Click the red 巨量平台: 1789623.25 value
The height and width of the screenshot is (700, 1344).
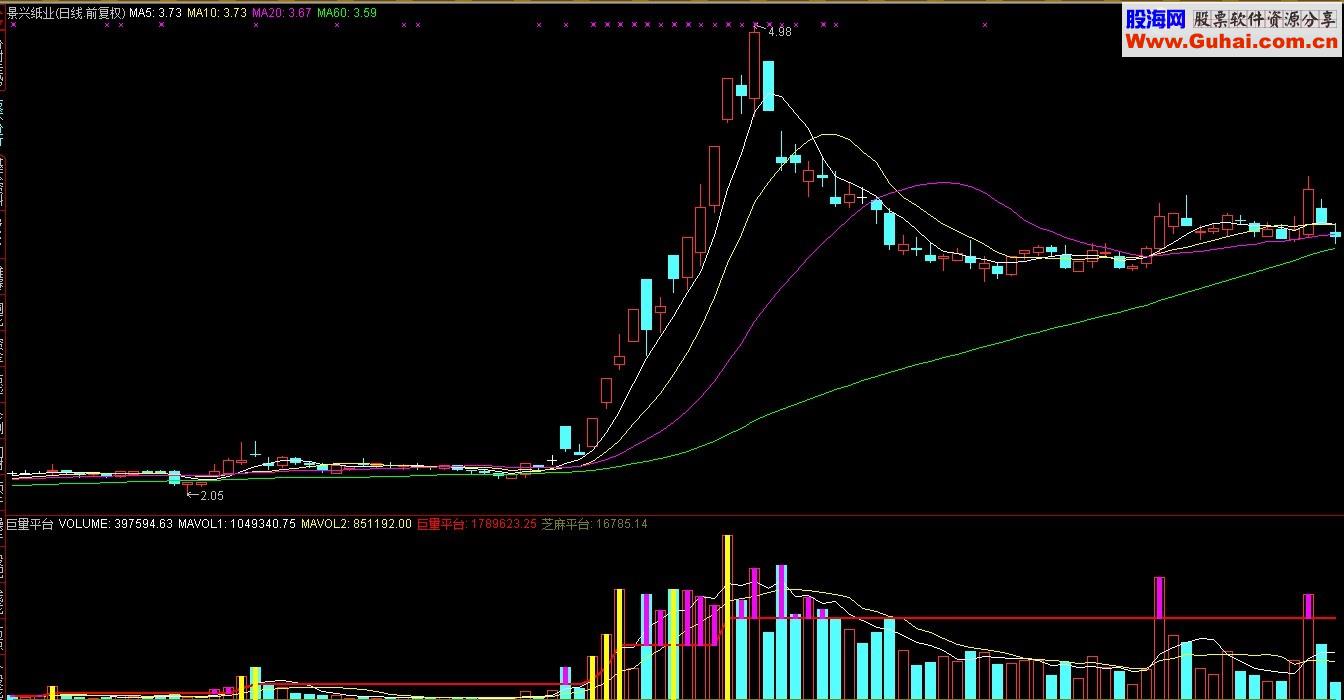pos(476,523)
